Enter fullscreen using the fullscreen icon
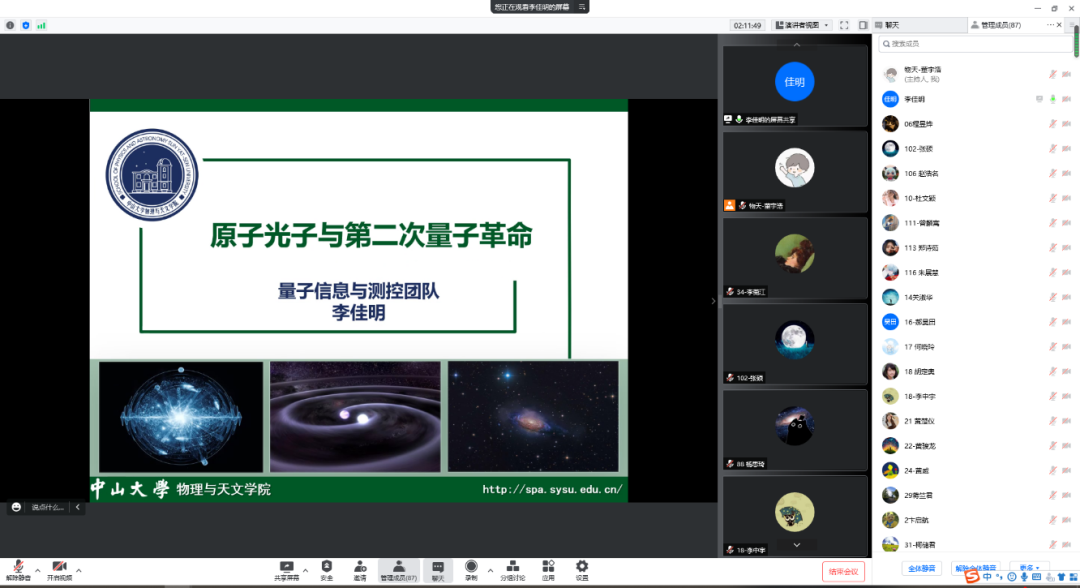Viewport: 1080px width, 588px height. [844, 25]
